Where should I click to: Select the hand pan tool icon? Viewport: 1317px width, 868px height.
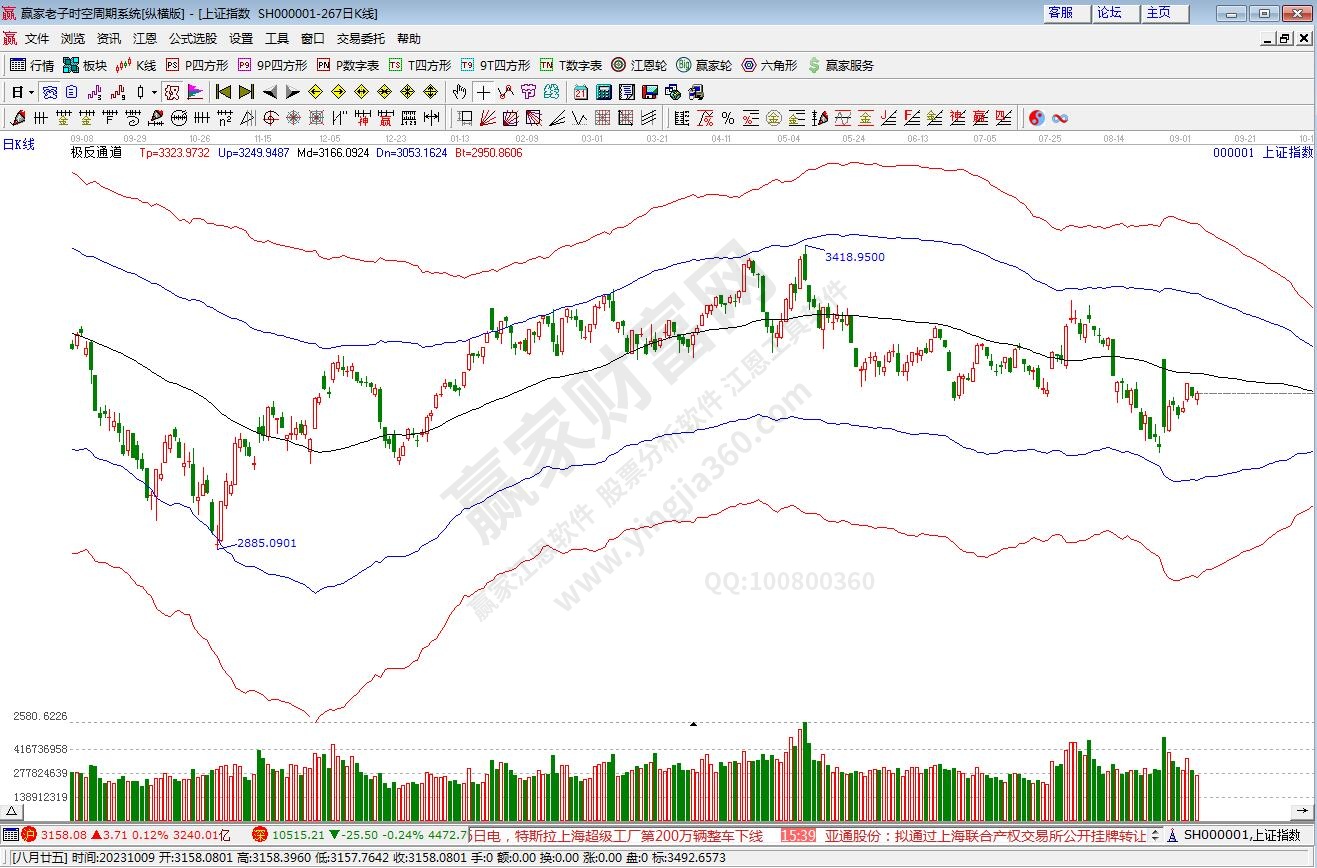tap(459, 92)
